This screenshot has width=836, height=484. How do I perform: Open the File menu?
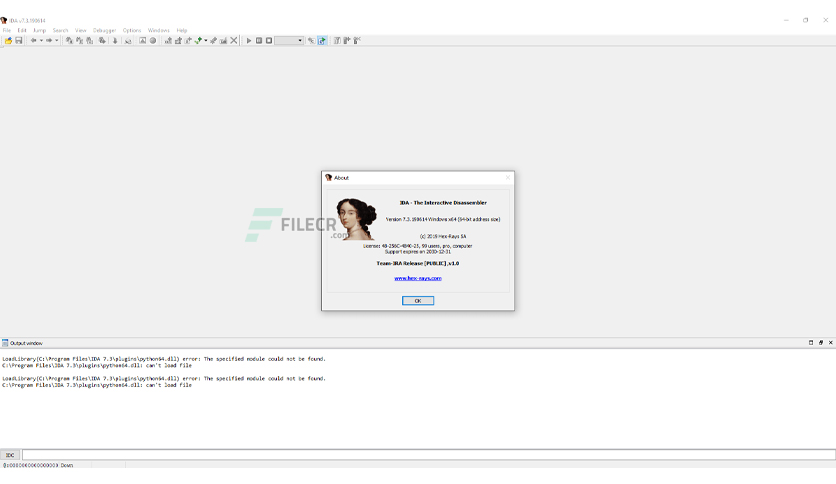[x=7, y=30]
